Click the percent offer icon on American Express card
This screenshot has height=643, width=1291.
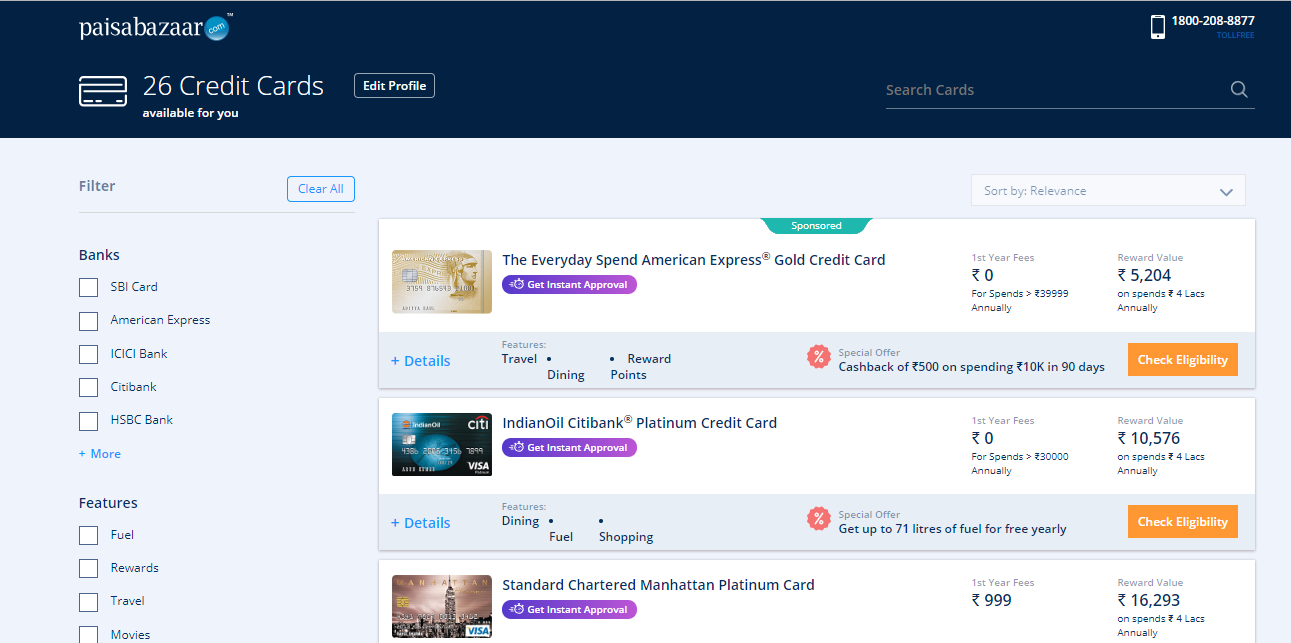click(819, 357)
